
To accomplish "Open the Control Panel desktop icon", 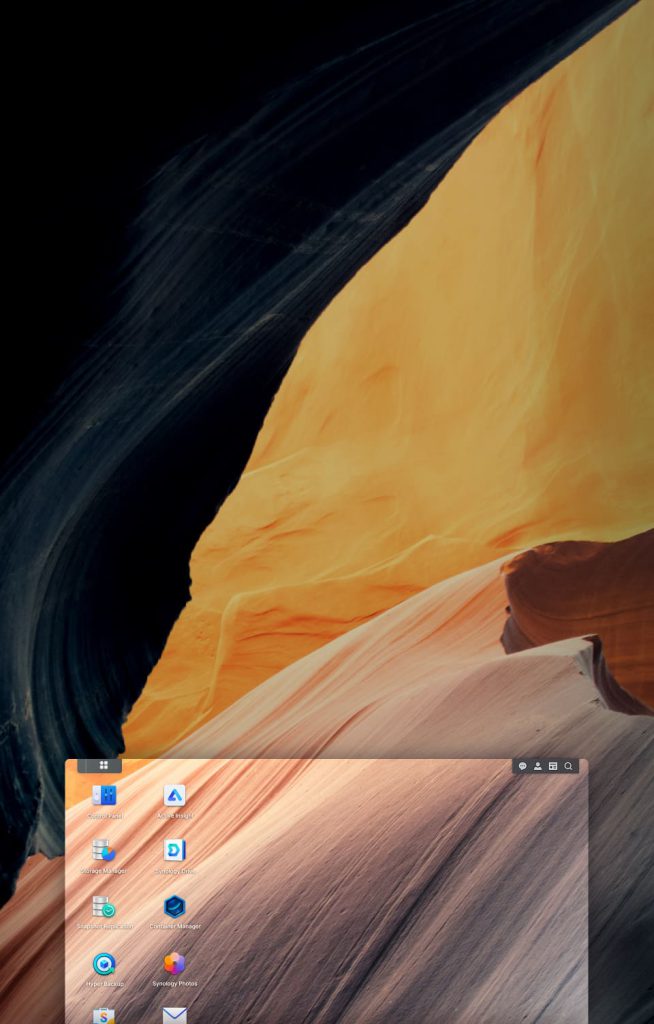I will point(104,796).
